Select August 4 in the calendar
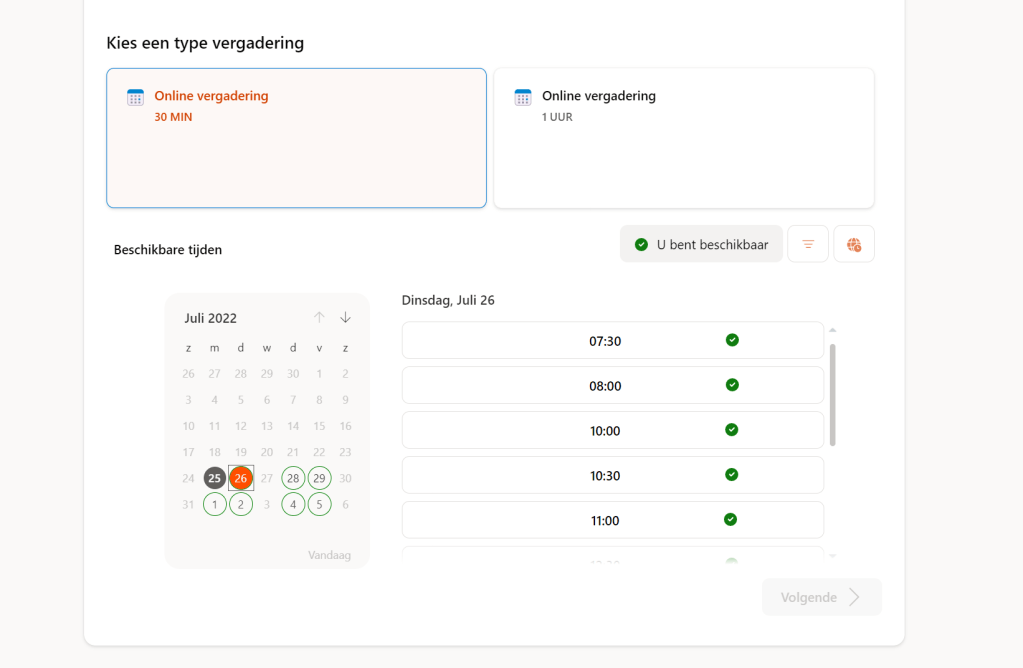 [x=293, y=505]
